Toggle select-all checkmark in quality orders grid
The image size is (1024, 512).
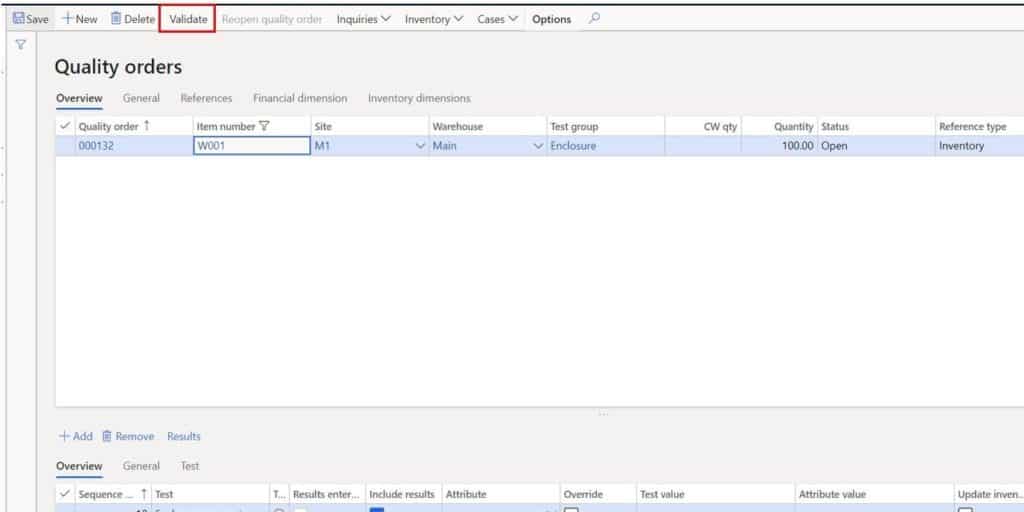click(x=65, y=126)
